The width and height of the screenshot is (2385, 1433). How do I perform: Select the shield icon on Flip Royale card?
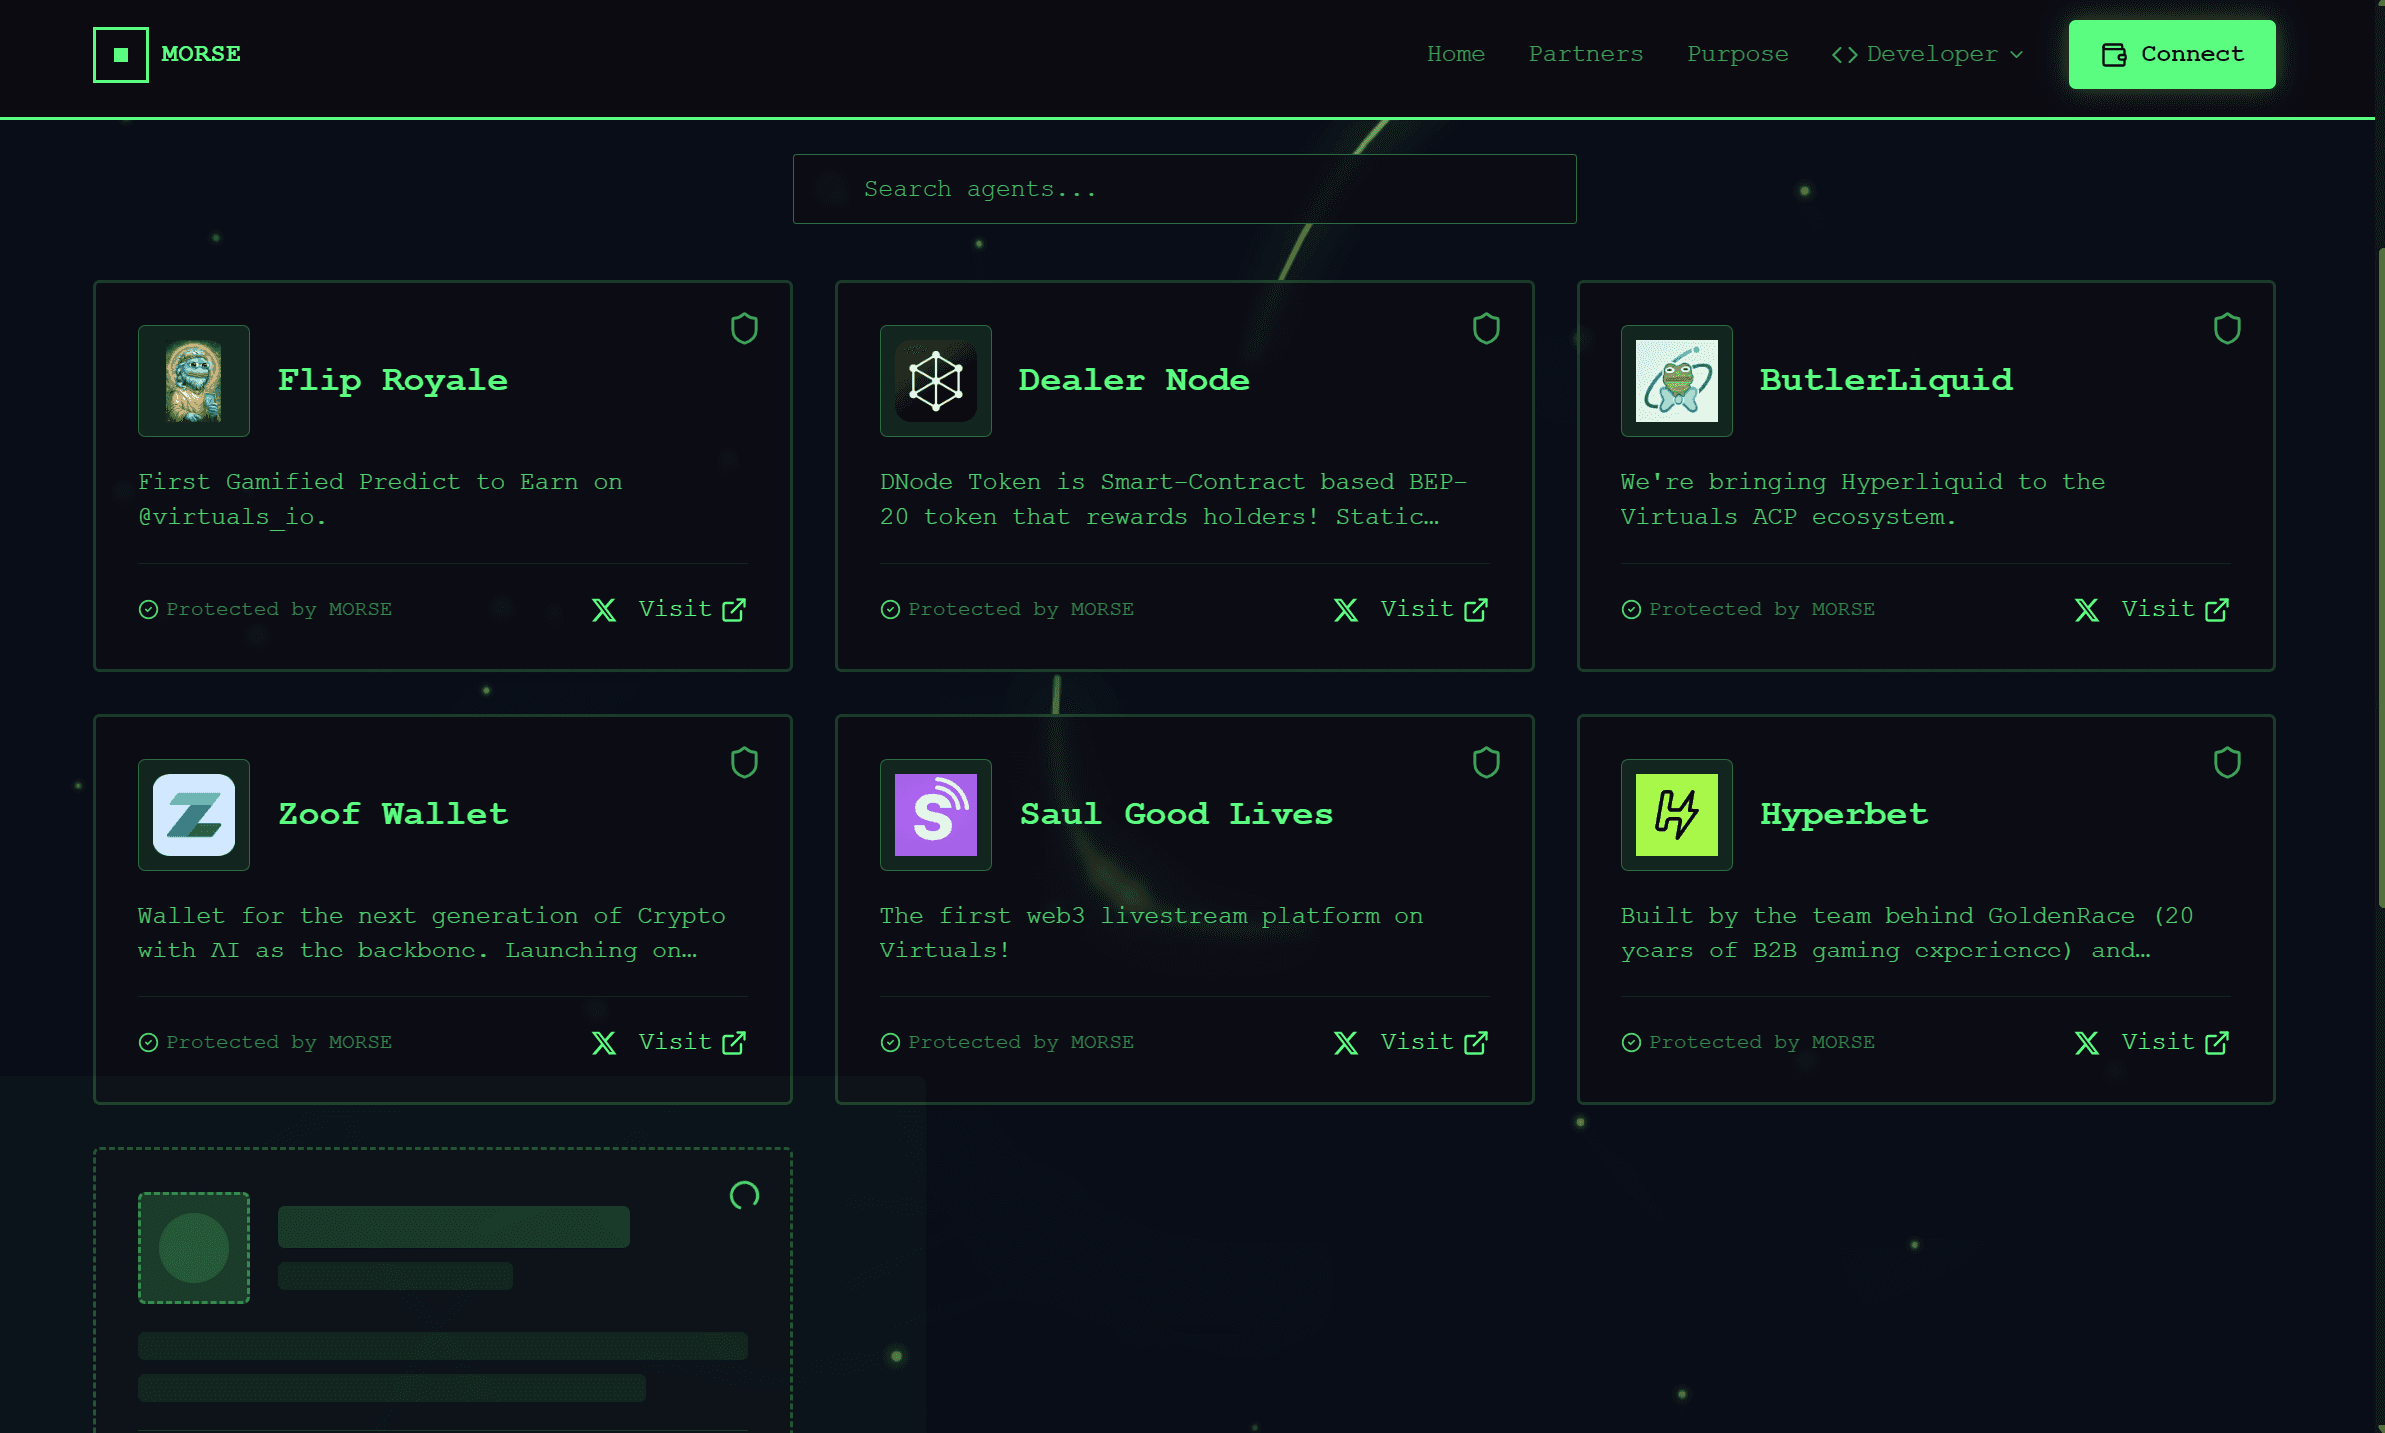point(744,328)
